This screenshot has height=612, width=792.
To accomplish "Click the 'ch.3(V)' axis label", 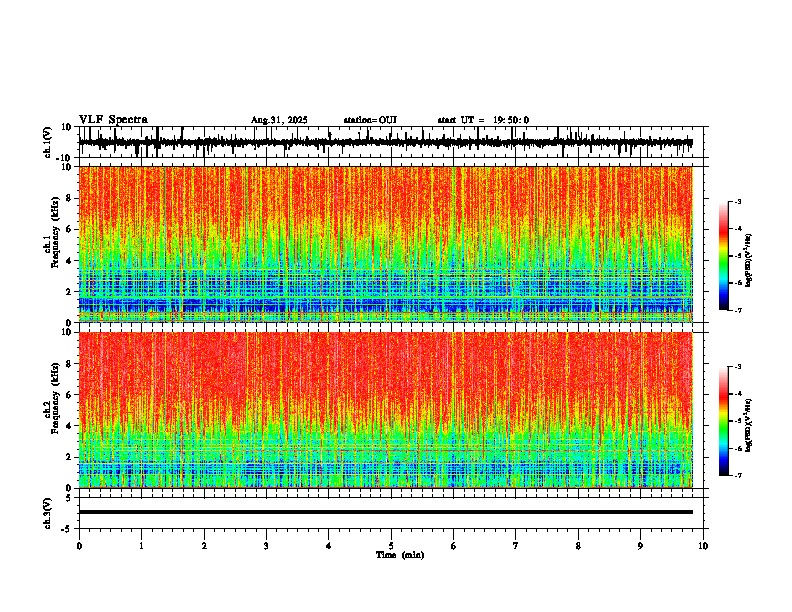I will pos(48,513).
